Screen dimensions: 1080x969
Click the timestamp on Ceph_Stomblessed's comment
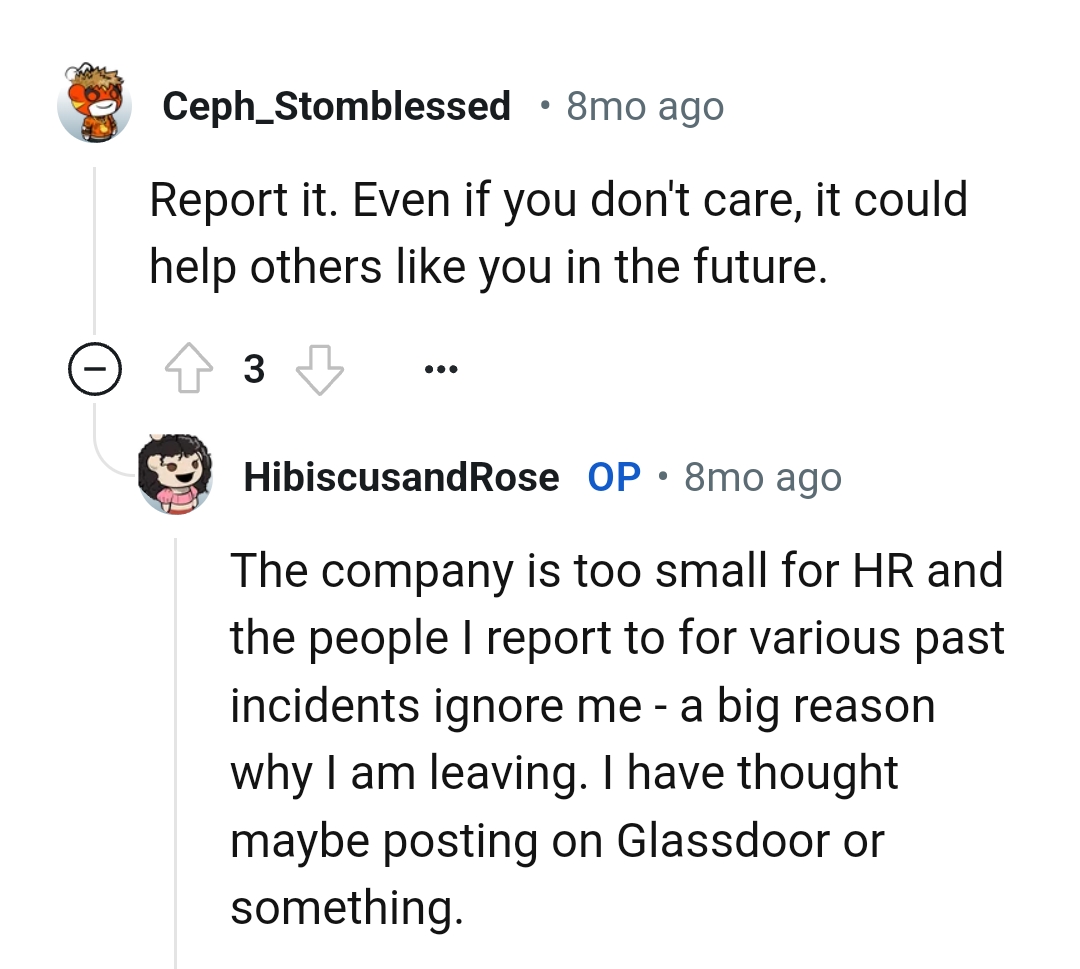click(x=644, y=106)
